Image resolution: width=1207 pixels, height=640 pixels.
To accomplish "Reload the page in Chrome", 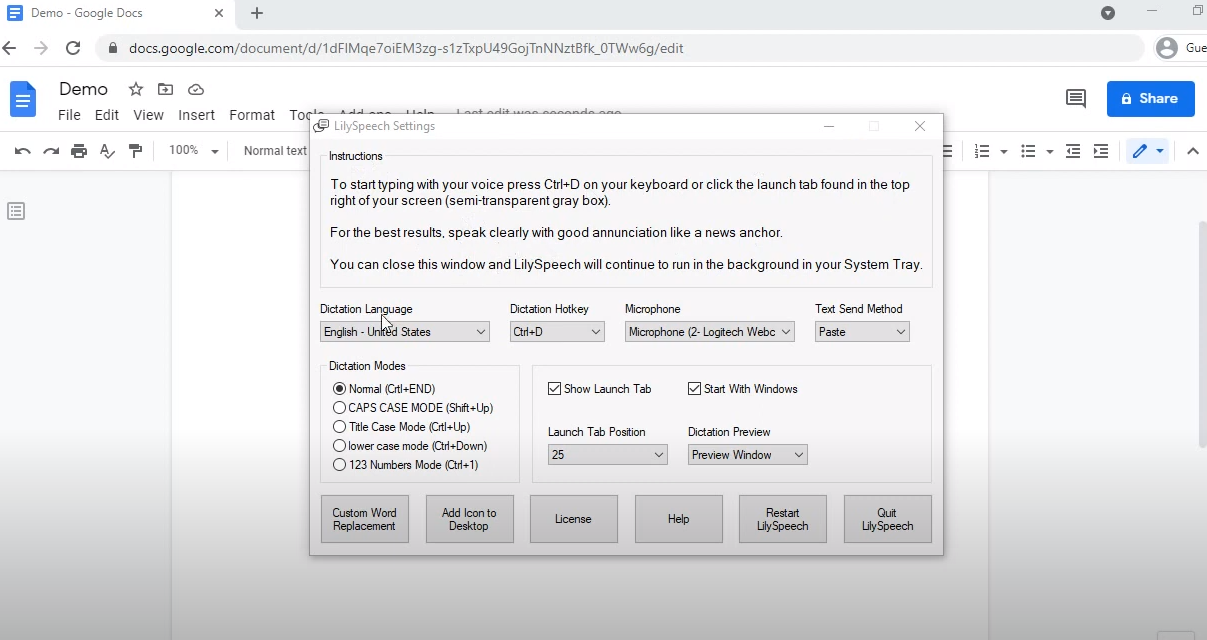I will tap(73, 48).
